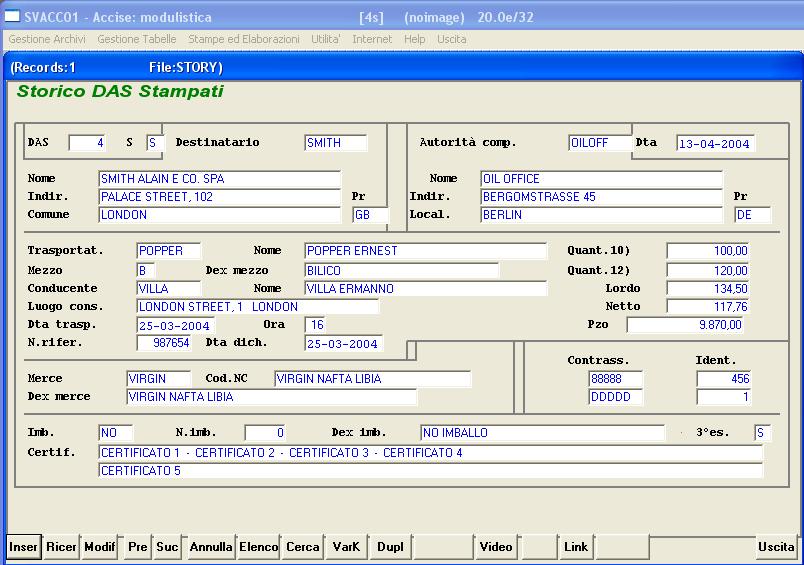Go to previous record with Pre

click(137, 547)
